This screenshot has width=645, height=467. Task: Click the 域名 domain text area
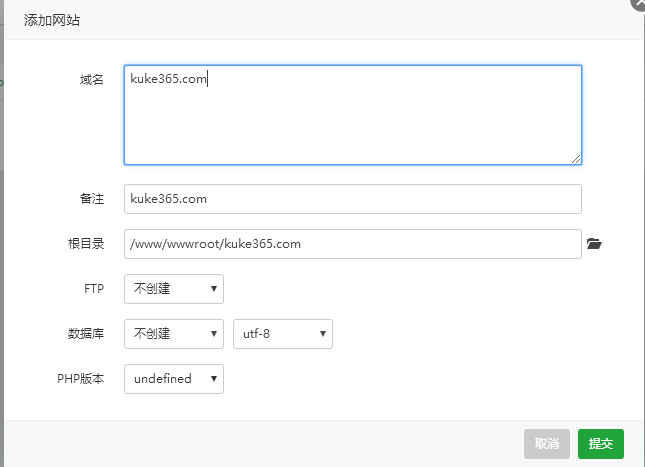click(352, 114)
